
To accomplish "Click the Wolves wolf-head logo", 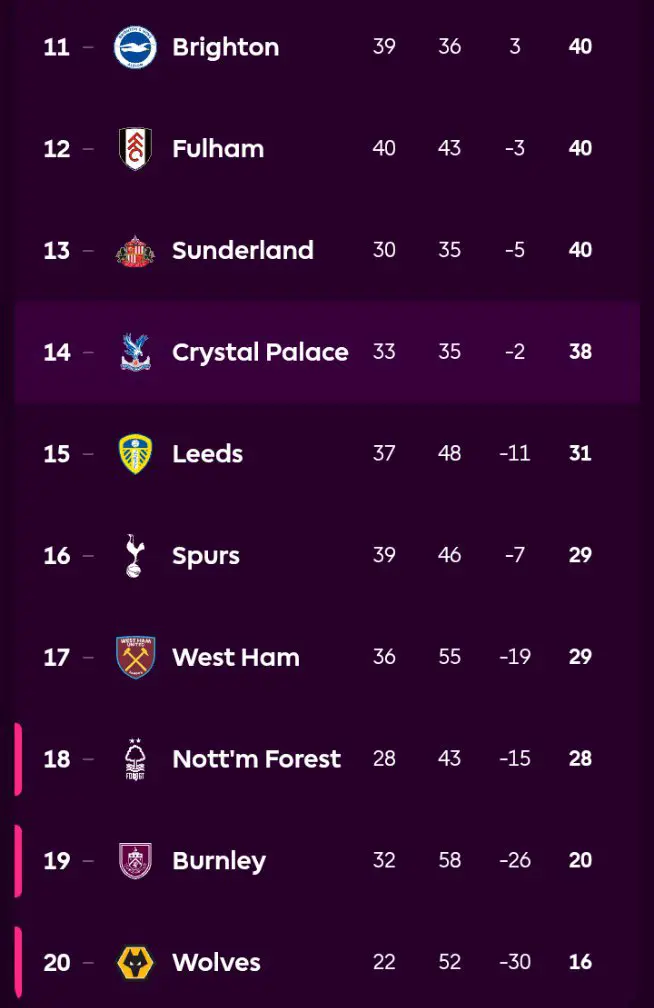I will coord(135,963).
